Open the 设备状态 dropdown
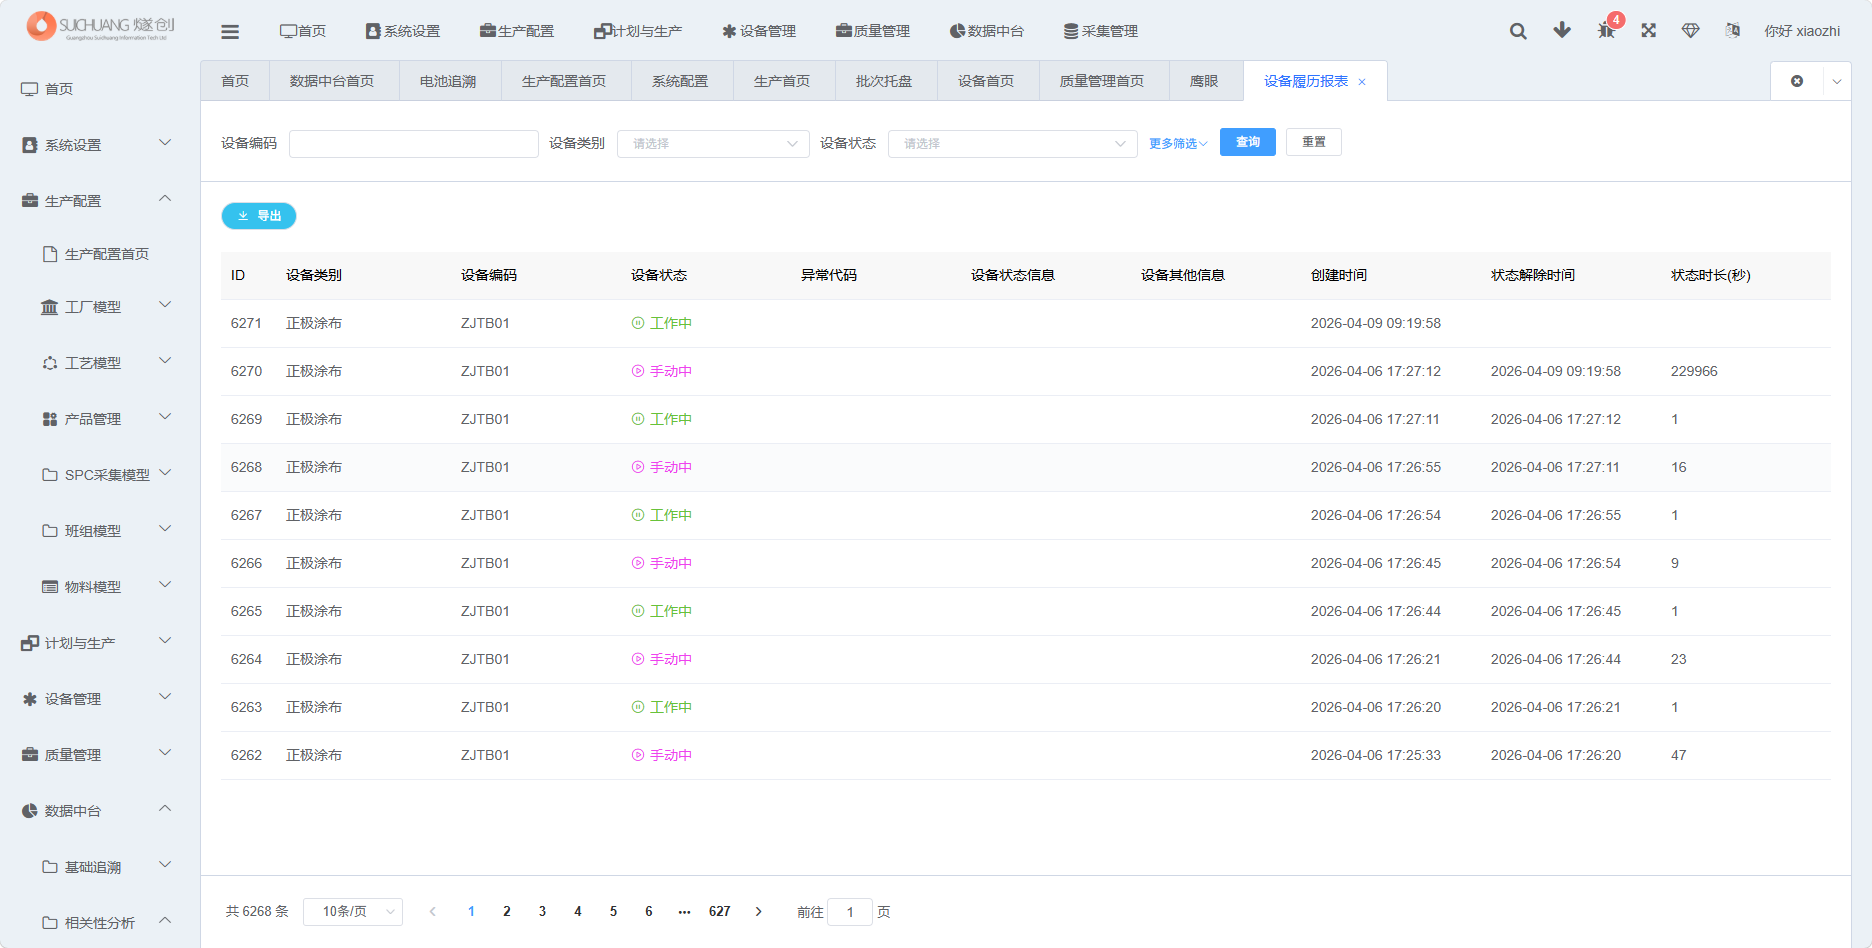The image size is (1872, 948). (1012, 144)
